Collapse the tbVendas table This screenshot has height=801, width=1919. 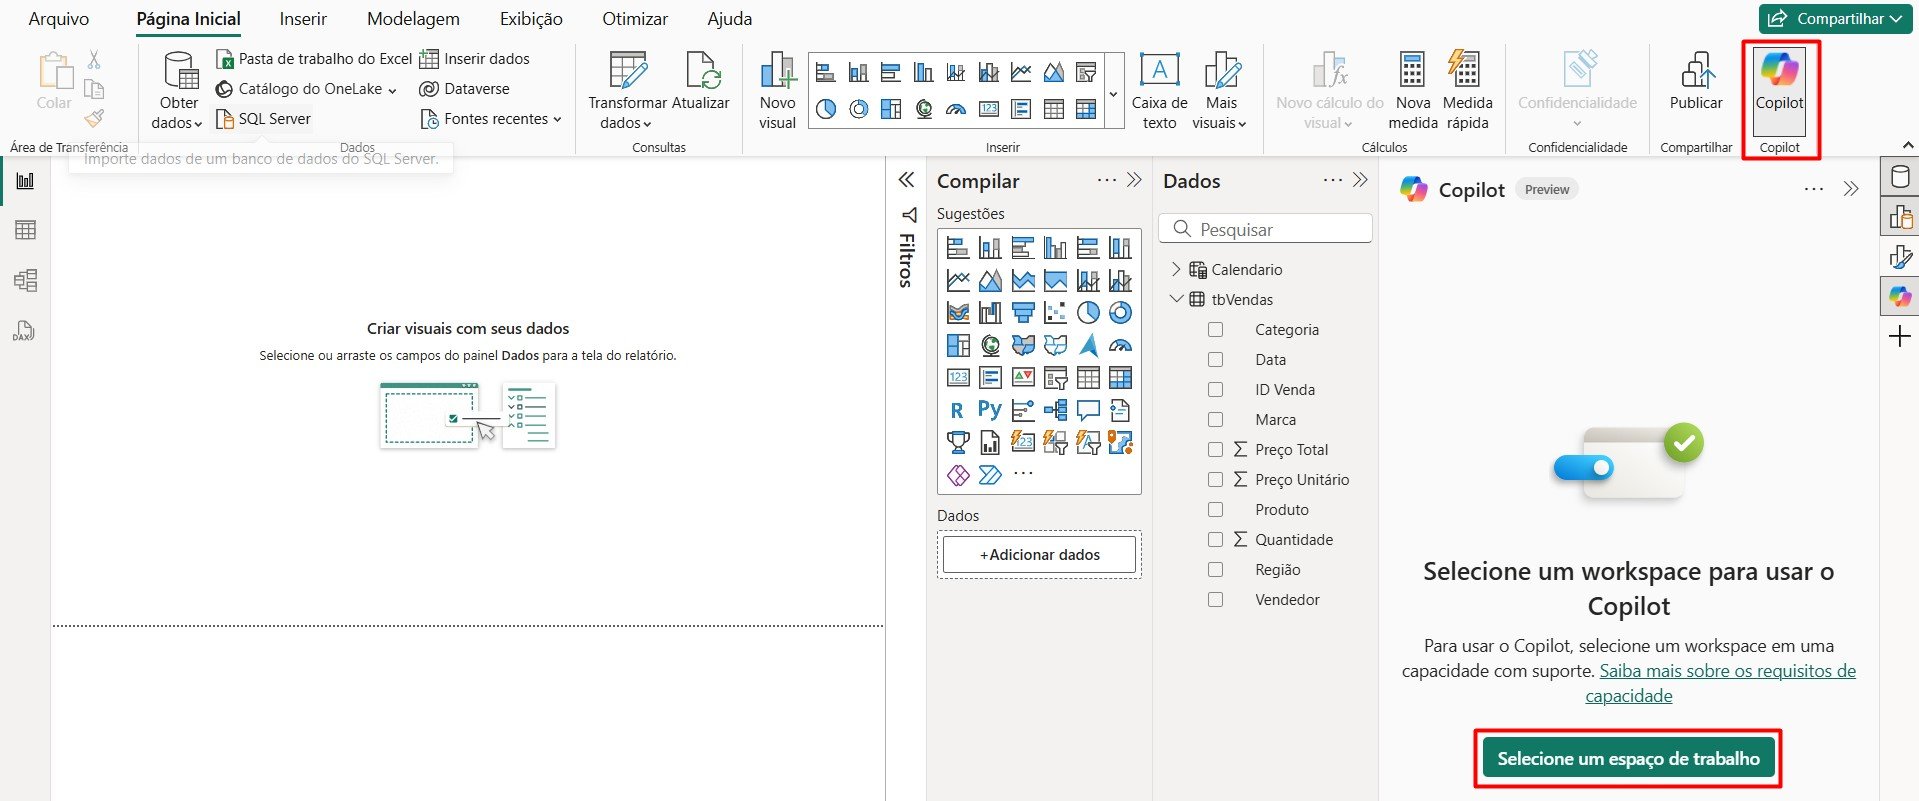pyautogui.click(x=1176, y=299)
